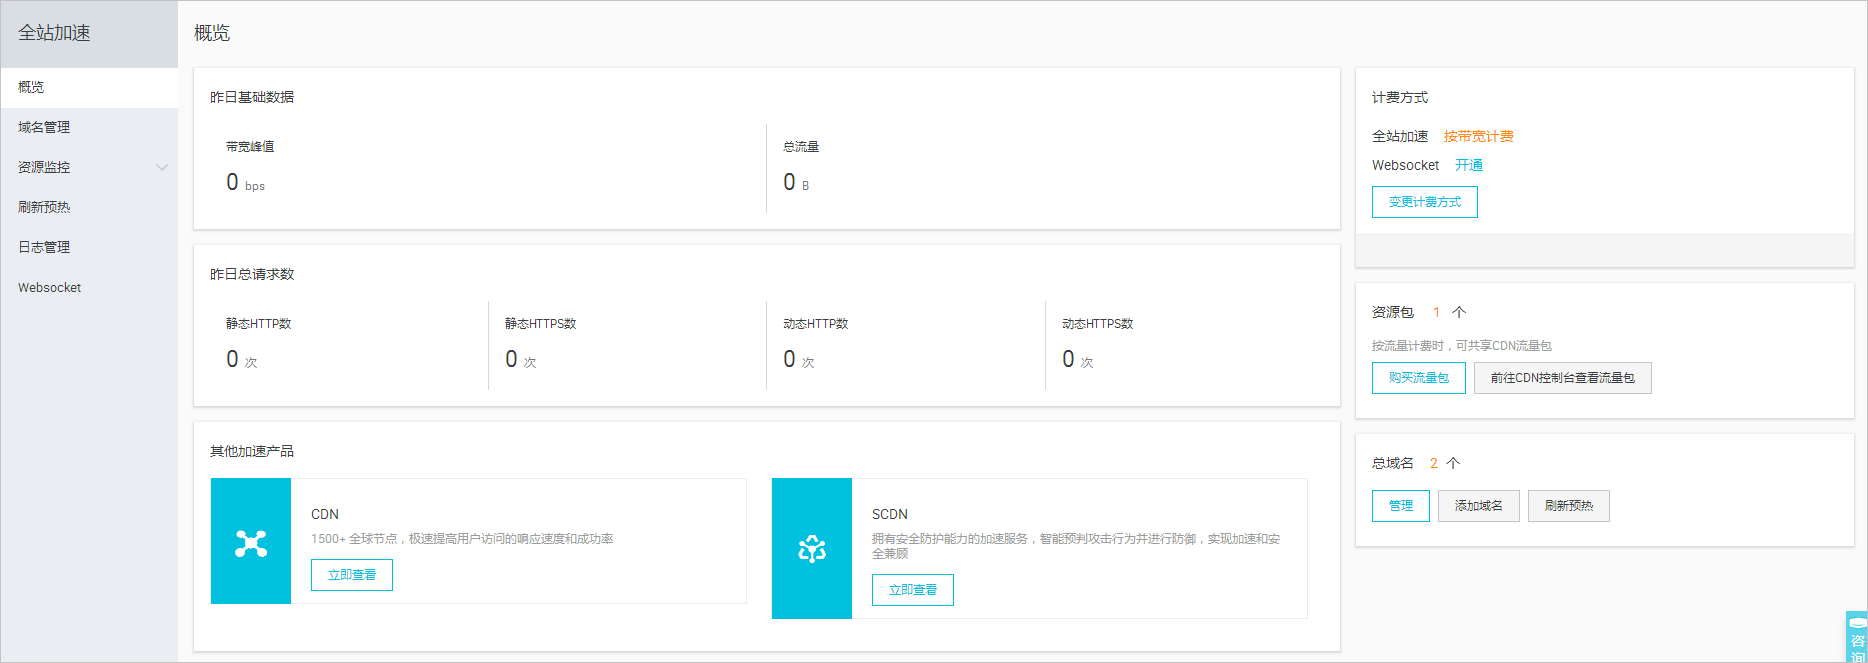This screenshot has height=663, width=1868.
Task: Select 概览 in the sidebar
Action: tap(89, 87)
